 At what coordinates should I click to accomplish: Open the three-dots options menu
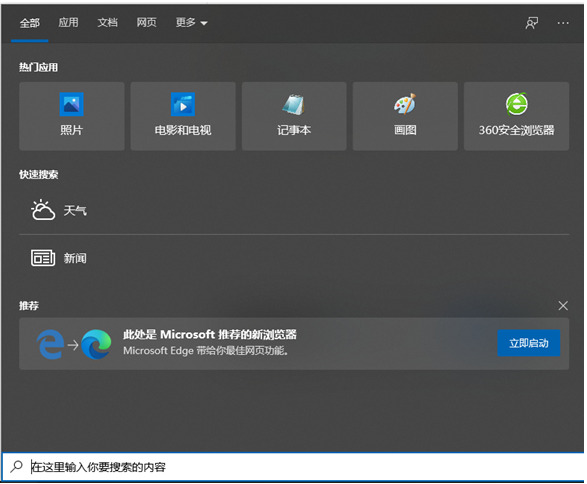563,23
